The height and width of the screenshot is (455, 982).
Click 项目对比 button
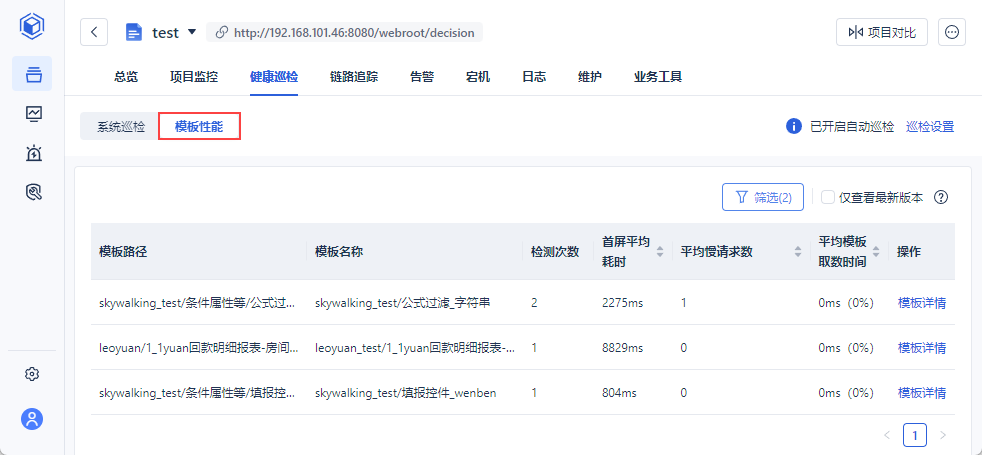point(882,32)
